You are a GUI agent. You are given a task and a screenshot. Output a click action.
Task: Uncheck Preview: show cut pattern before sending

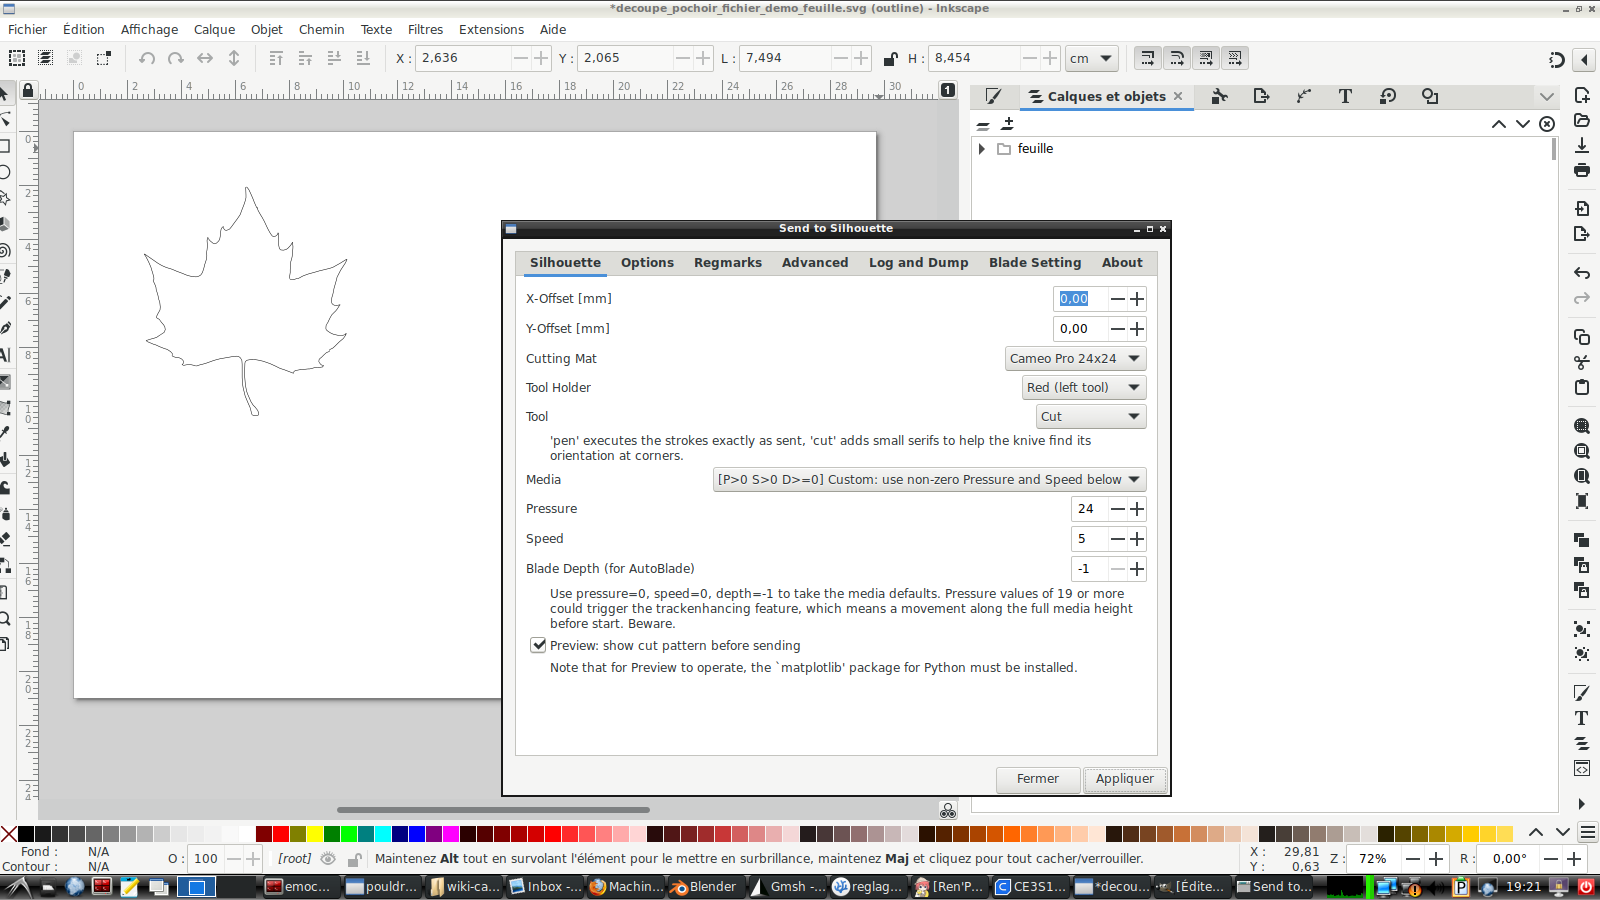[538, 645]
